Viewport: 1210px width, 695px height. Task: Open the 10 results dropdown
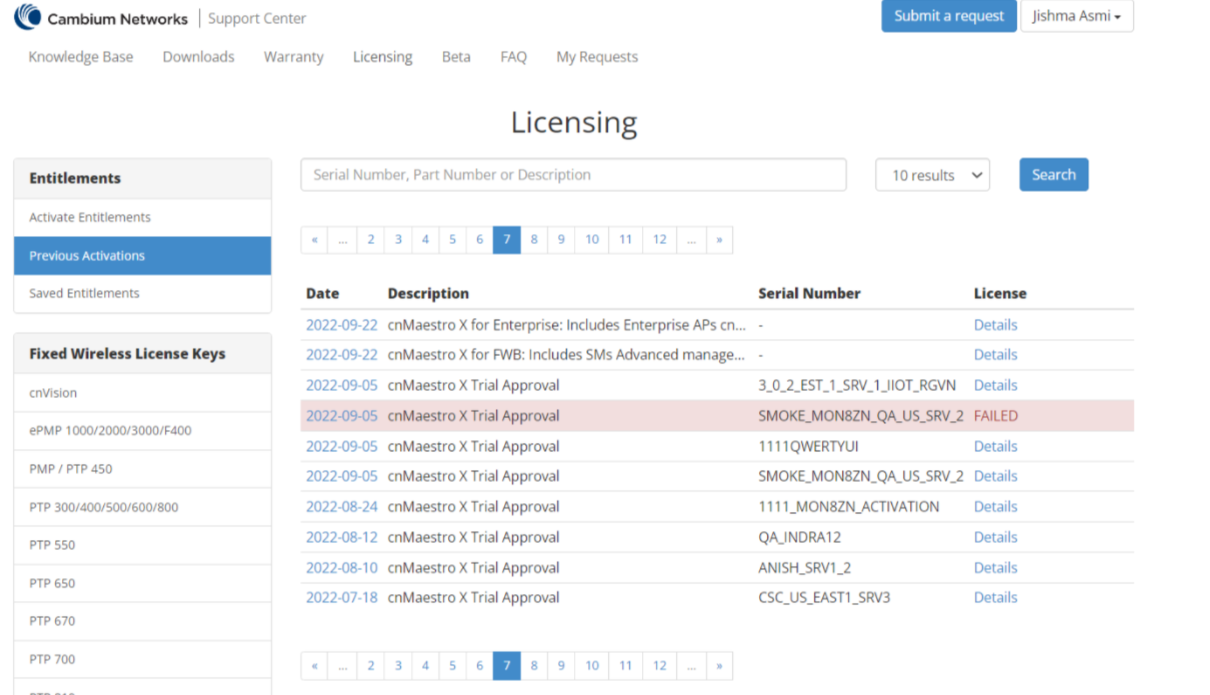(931, 174)
